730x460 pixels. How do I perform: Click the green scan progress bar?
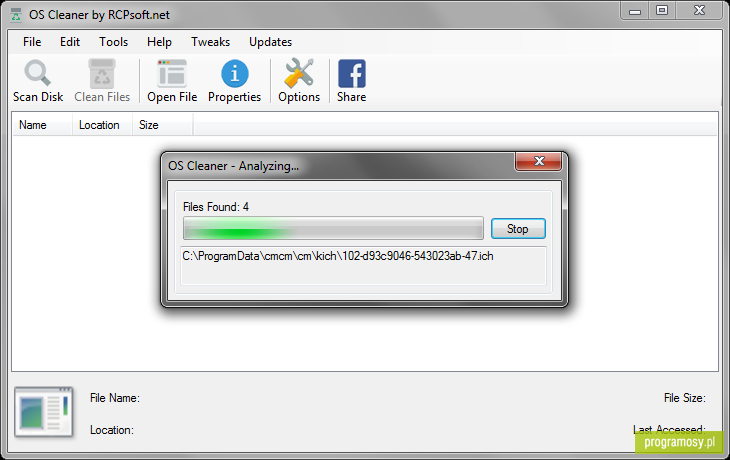tap(333, 228)
